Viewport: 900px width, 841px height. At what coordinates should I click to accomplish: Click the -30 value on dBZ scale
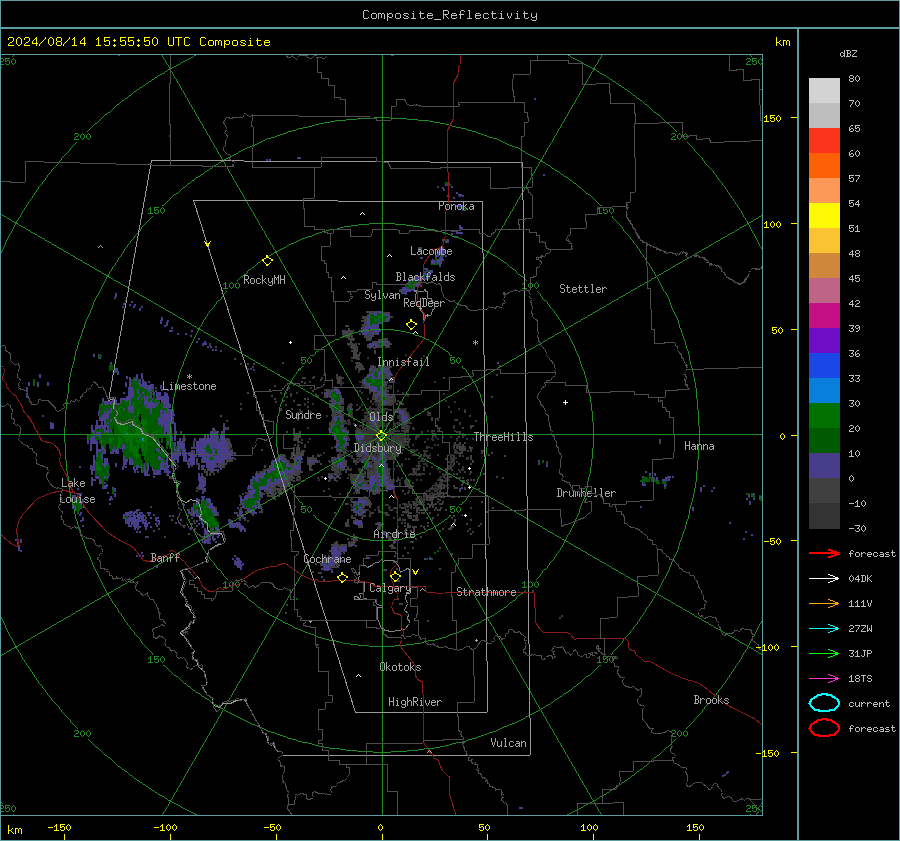point(858,529)
